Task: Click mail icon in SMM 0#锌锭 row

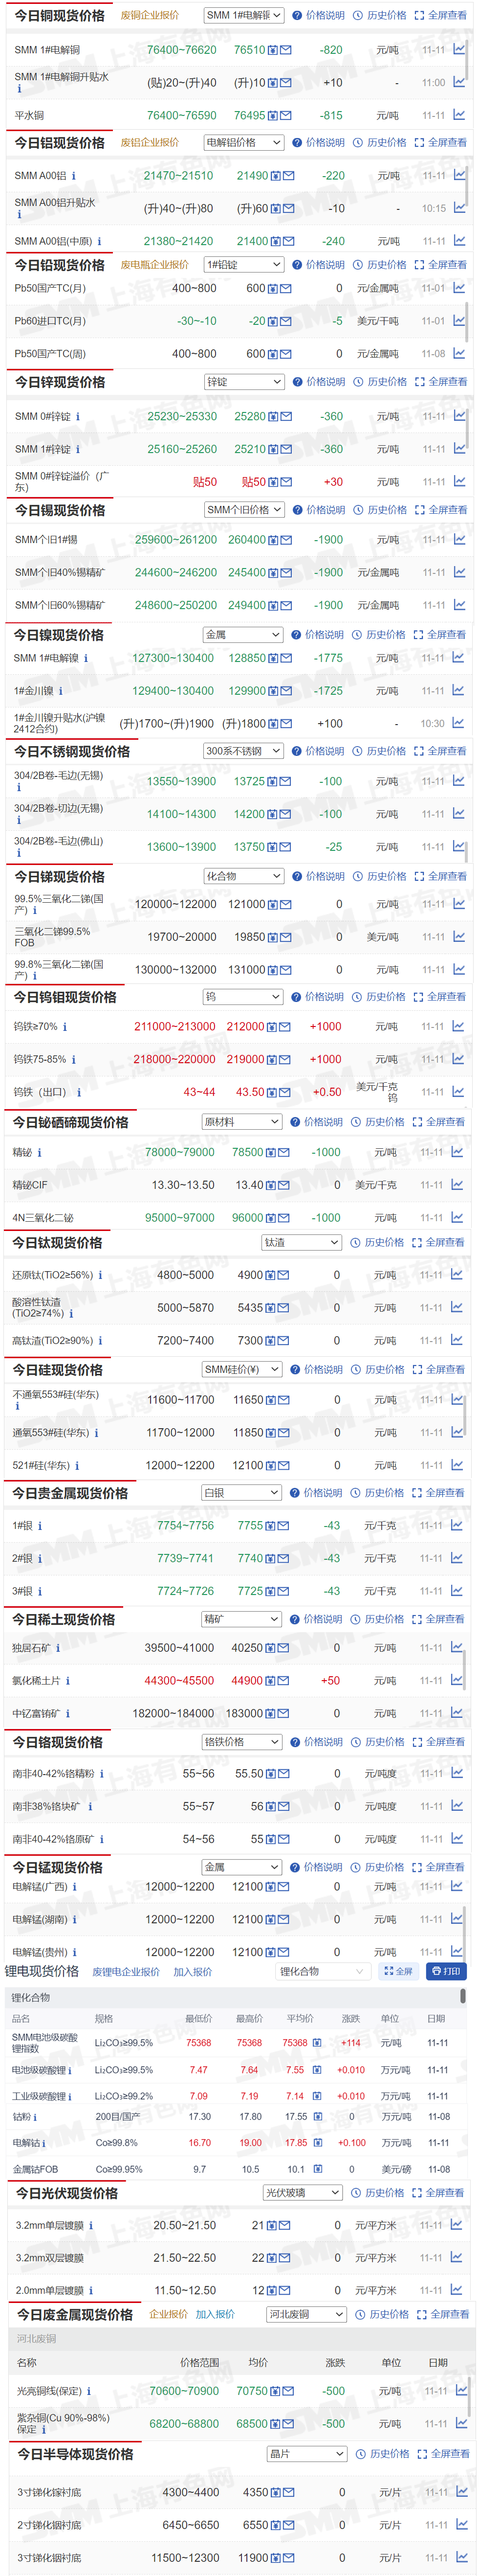Action: coord(286,417)
